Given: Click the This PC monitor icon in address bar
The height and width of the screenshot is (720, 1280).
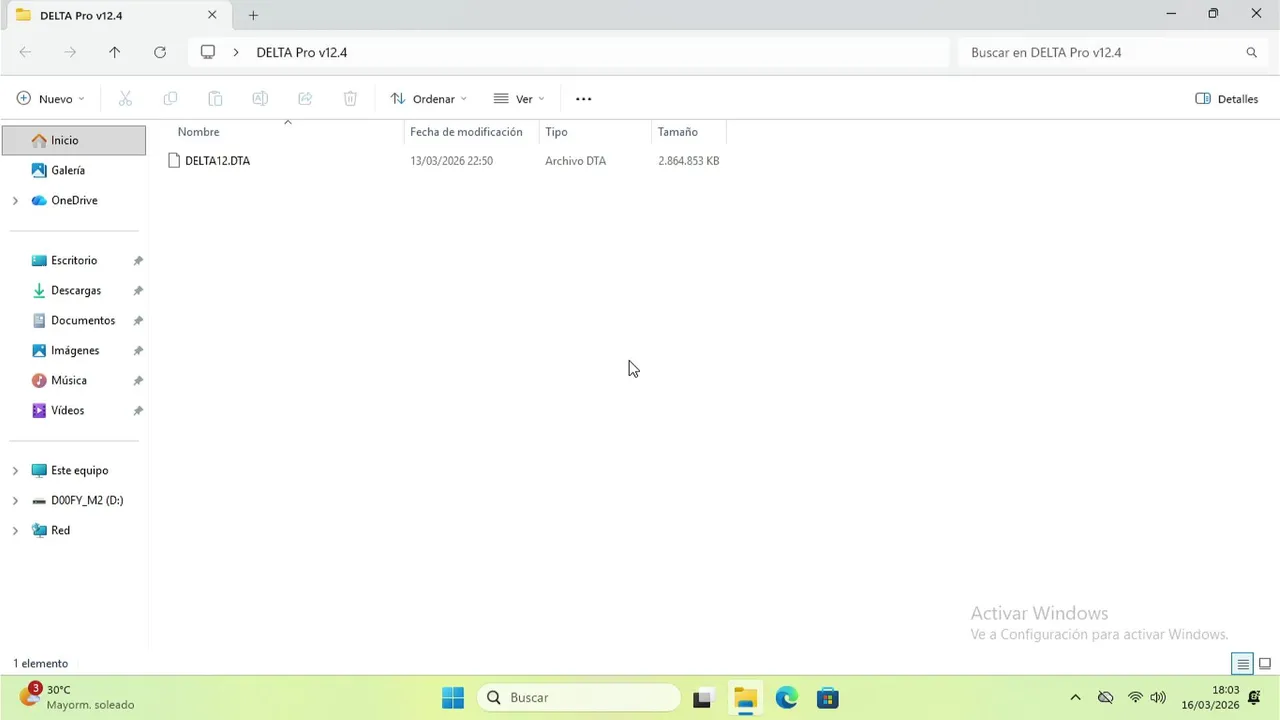Looking at the screenshot, I should tap(208, 52).
